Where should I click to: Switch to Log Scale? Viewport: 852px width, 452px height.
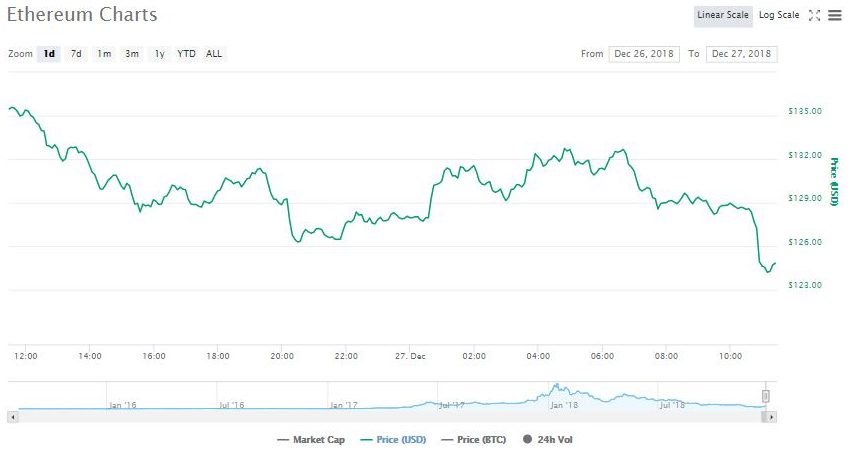[779, 15]
